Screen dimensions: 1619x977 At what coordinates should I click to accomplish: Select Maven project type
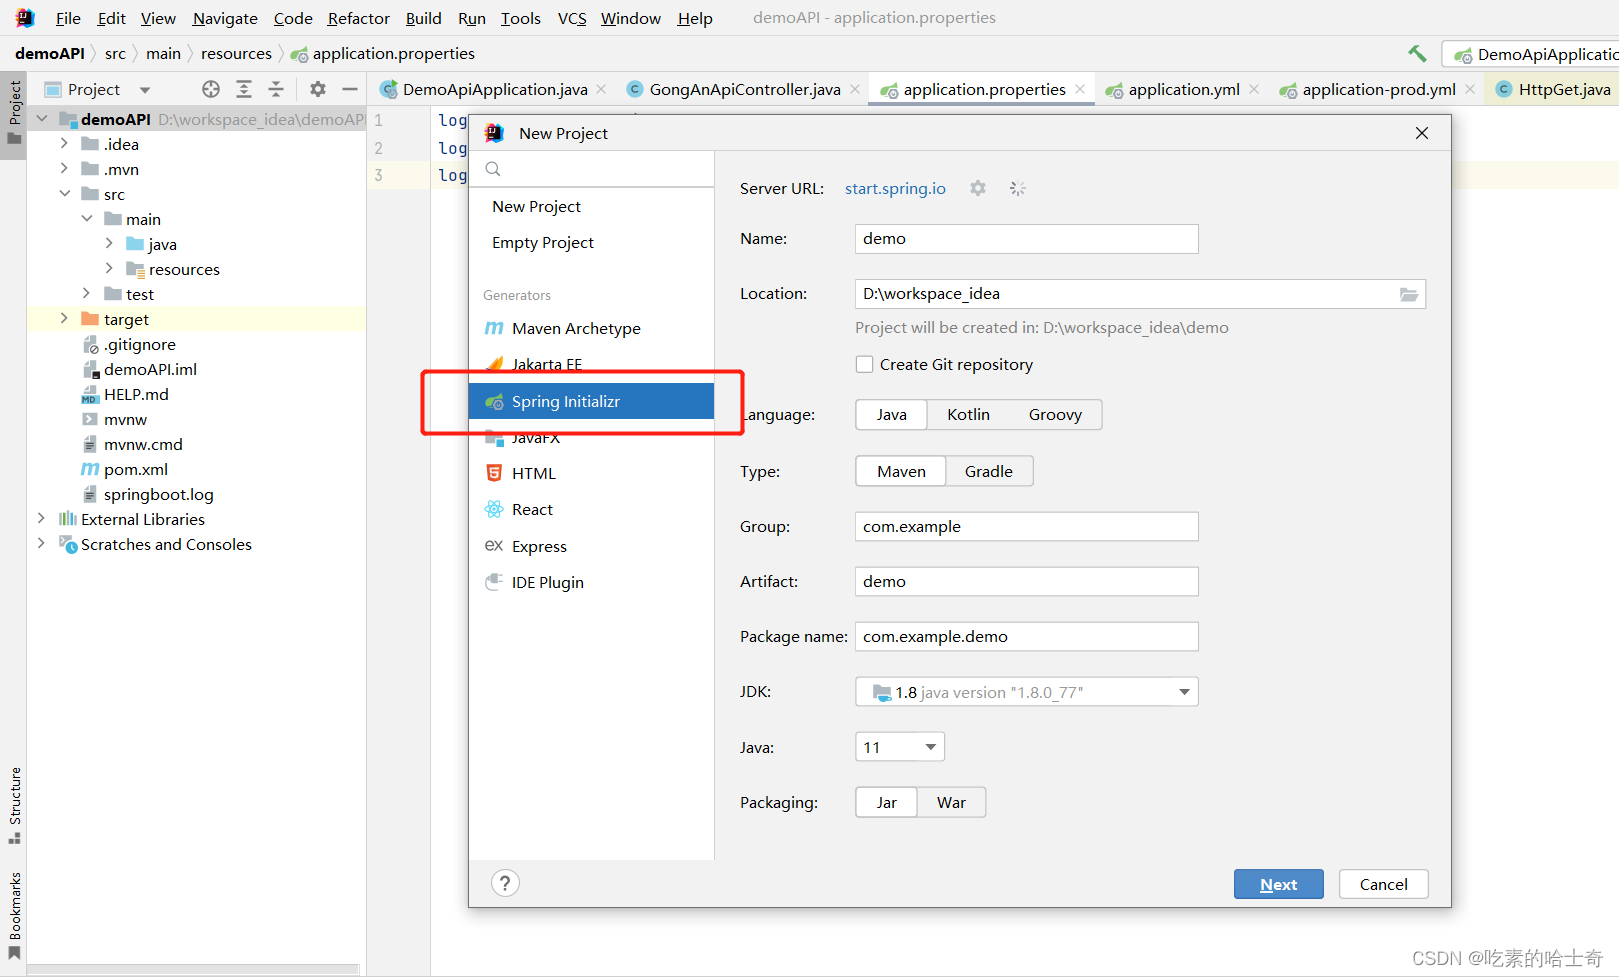(901, 471)
